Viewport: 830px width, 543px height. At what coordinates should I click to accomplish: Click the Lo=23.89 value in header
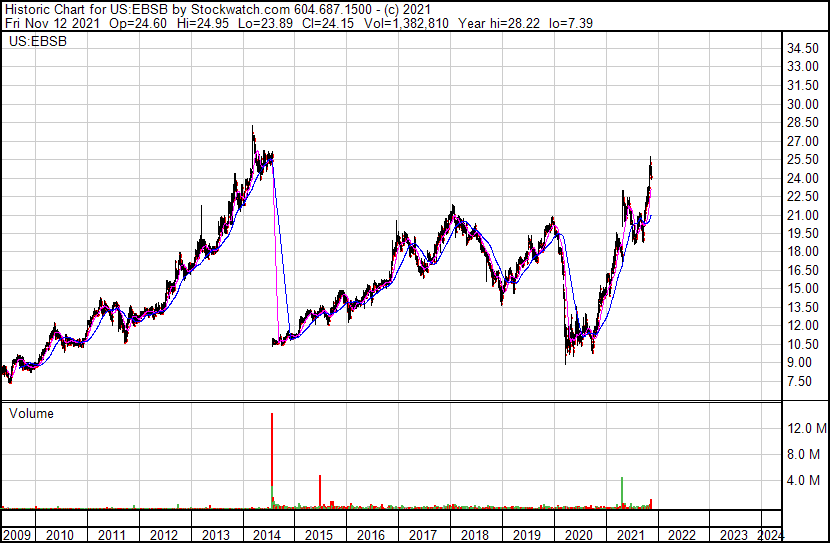(x=266, y=23)
